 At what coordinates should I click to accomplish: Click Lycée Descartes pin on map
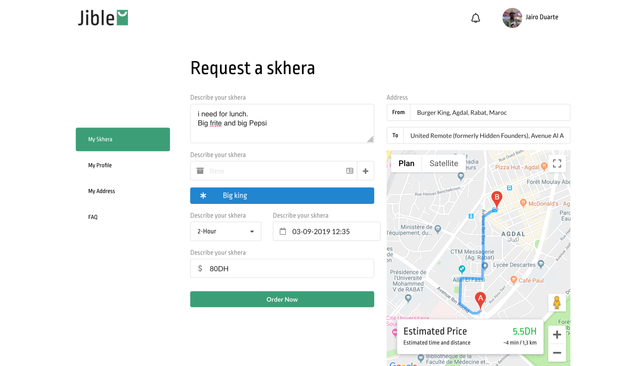click(541, 264)
